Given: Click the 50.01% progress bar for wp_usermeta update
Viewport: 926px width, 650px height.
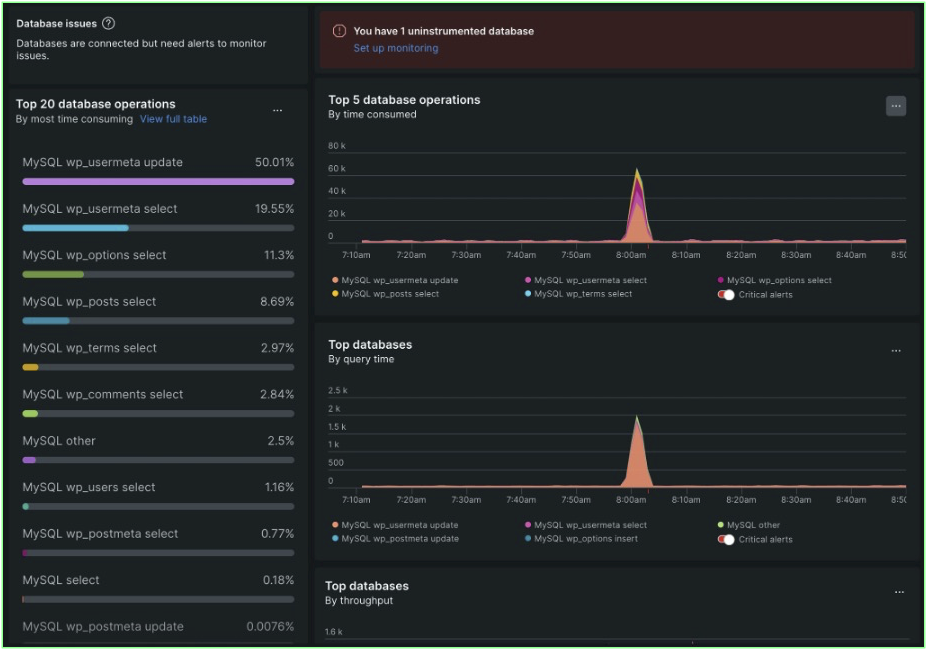Looking at the screenshot, I should [x=157, y=181].
